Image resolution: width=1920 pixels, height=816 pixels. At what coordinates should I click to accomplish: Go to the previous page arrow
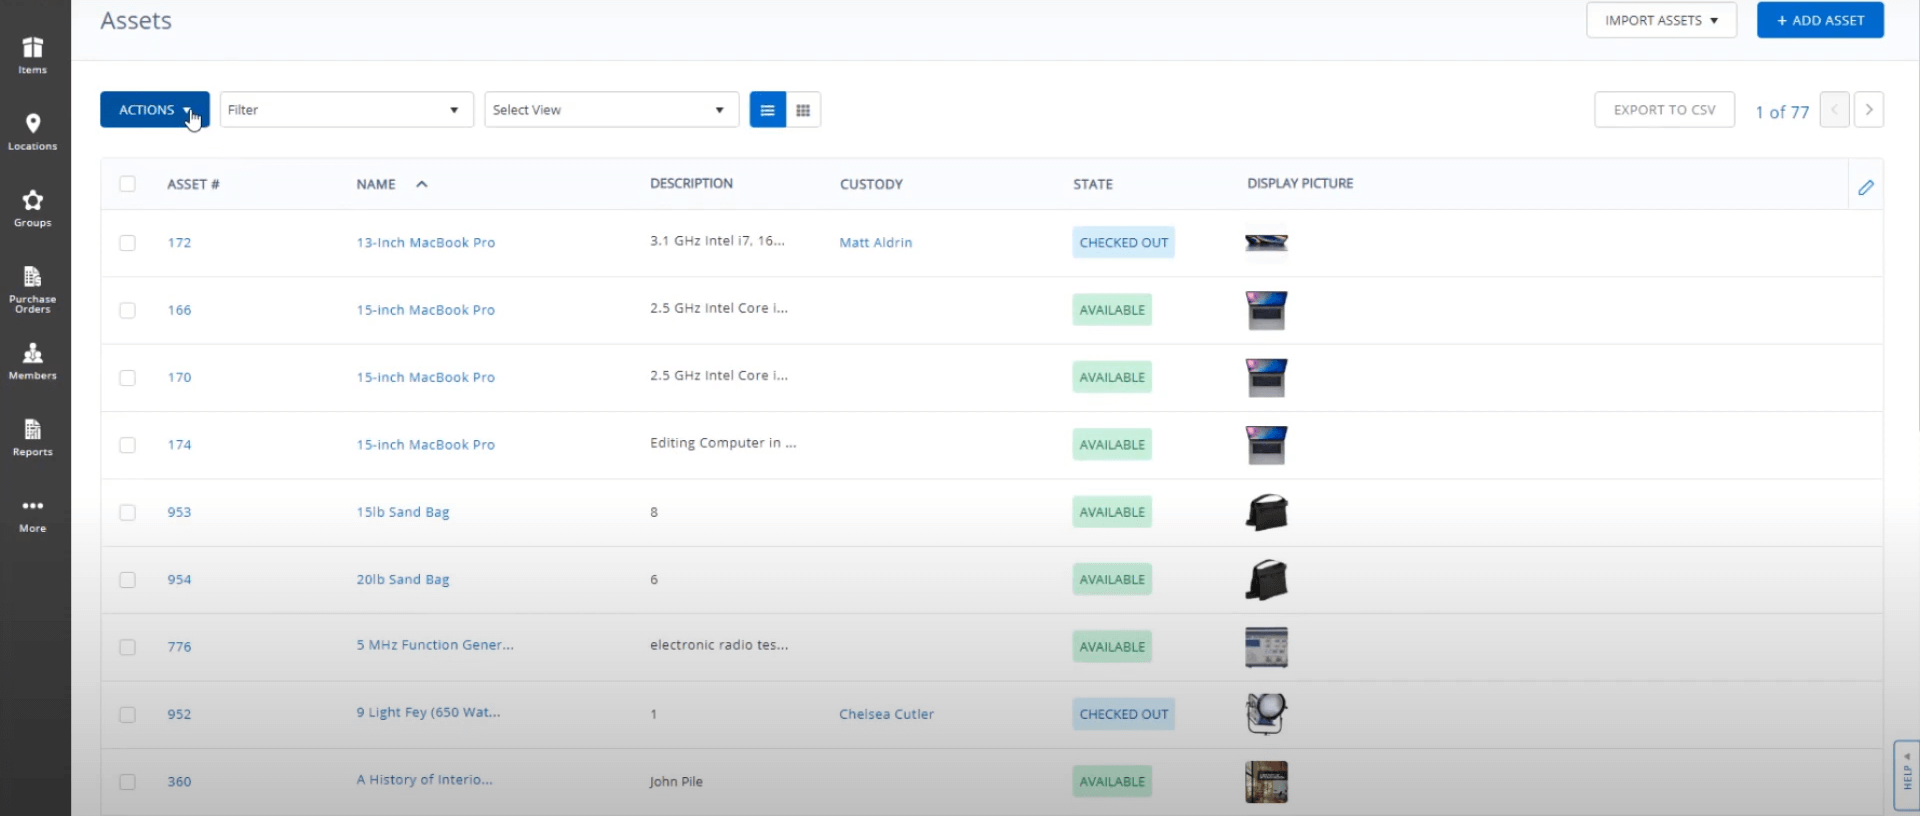(1834, 109)
